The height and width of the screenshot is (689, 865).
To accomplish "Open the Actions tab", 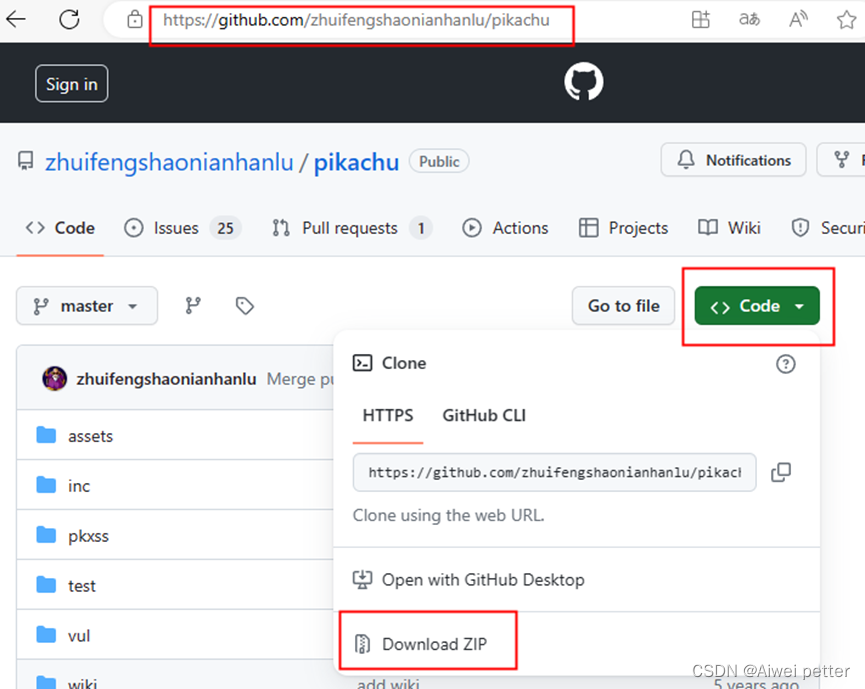I will coord(505,228).
